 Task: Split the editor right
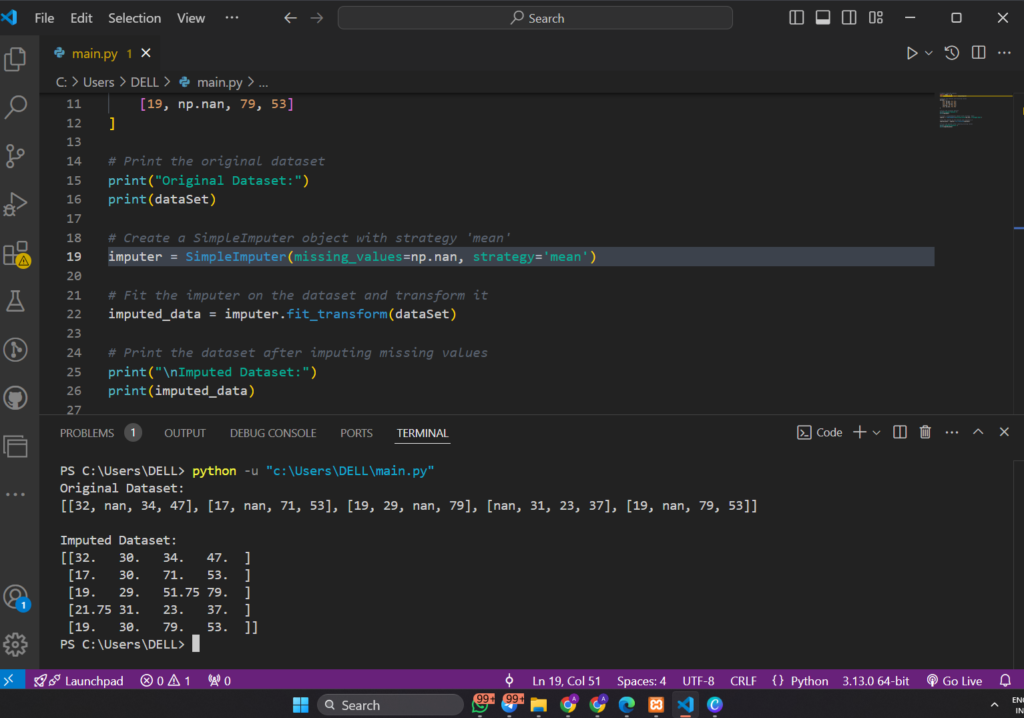(x=978, y=53)
